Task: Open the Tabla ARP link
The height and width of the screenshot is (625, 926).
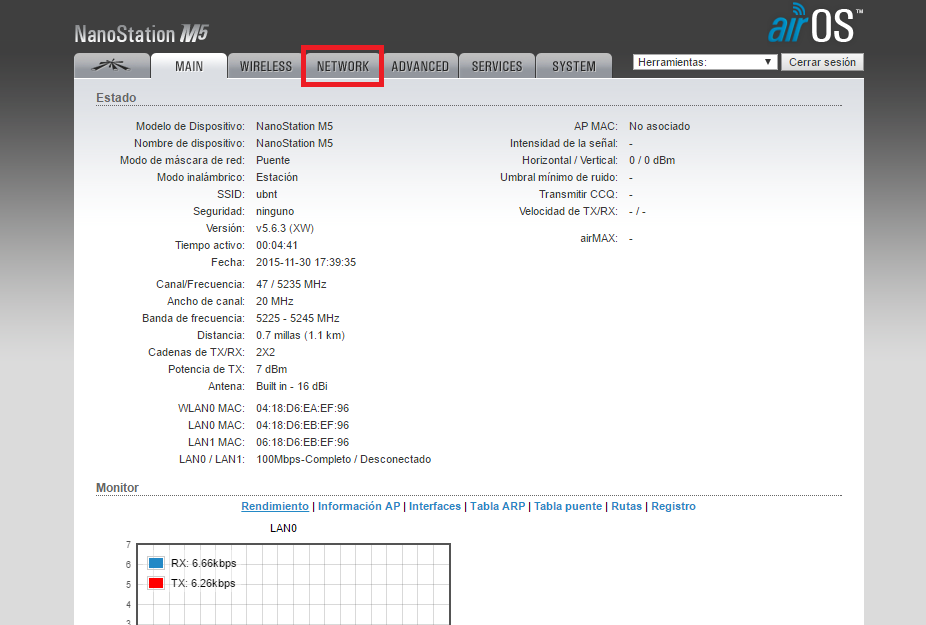Action: 497,506
